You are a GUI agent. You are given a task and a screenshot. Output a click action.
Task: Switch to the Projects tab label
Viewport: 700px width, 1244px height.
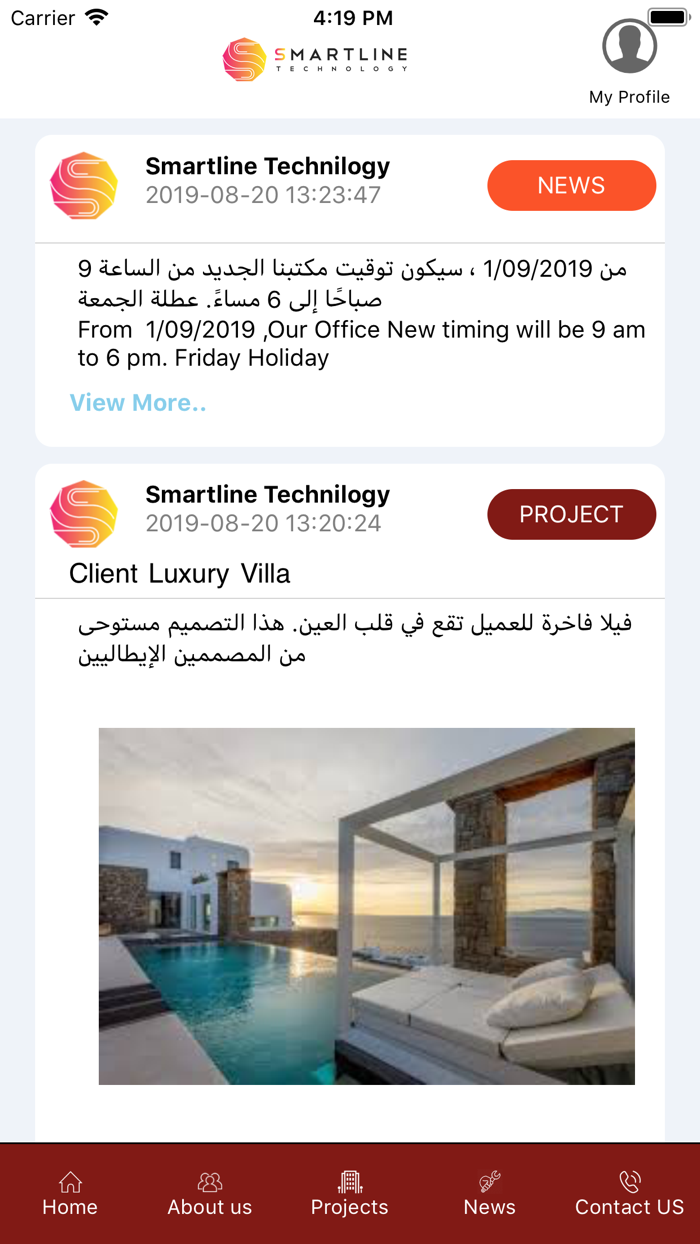coord(350,1207)
